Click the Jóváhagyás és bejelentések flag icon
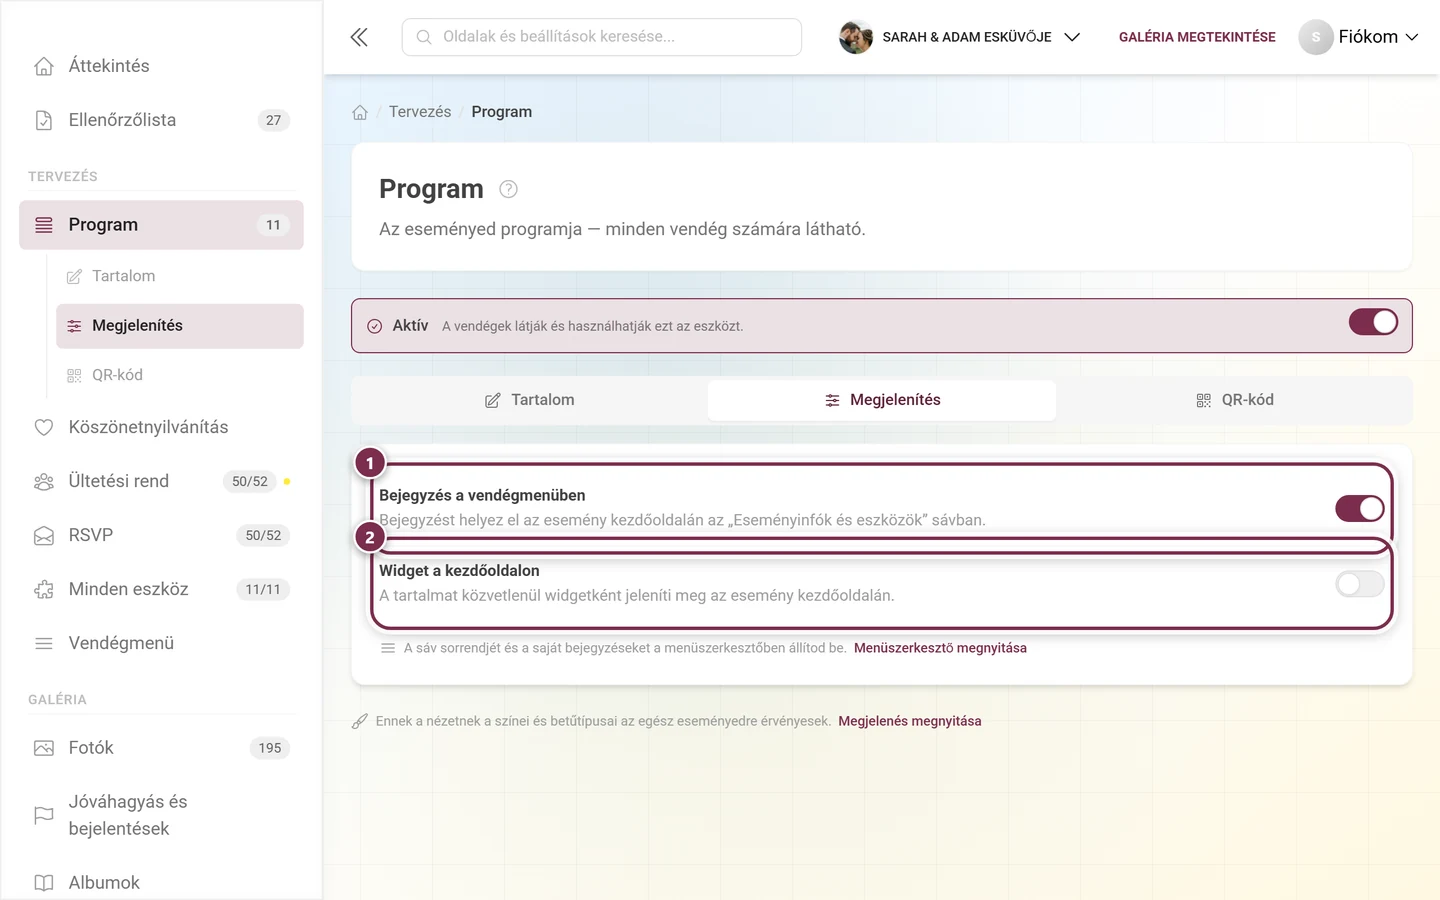The width and height of the screenshot is (1440, 900). (x=44, y=815)
